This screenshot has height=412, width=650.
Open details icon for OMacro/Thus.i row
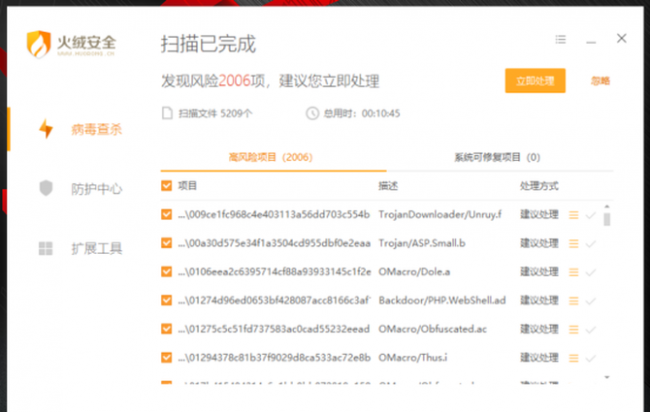[574, 358]
